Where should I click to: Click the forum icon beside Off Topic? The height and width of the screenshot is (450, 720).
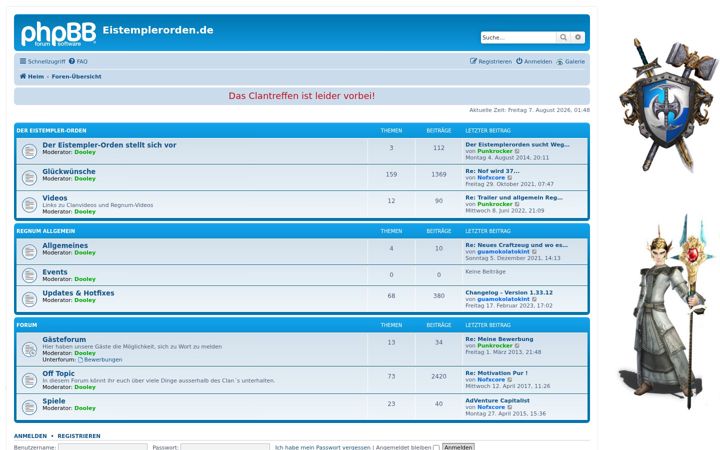(x=29, y=380)
